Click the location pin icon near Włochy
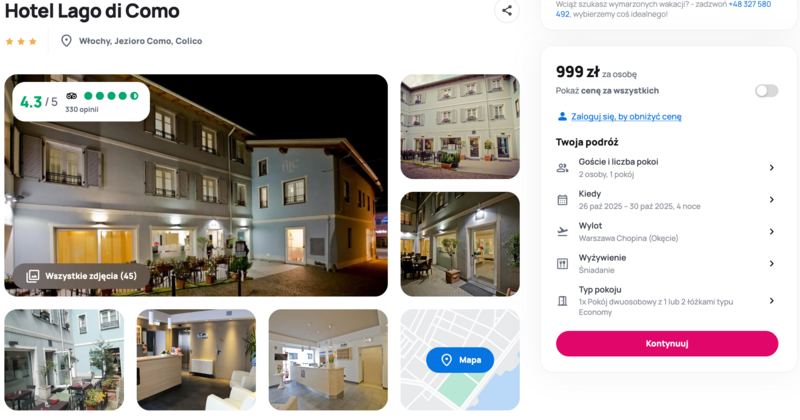Viewport: 800px width, 420px height. [x=66, y=41]
